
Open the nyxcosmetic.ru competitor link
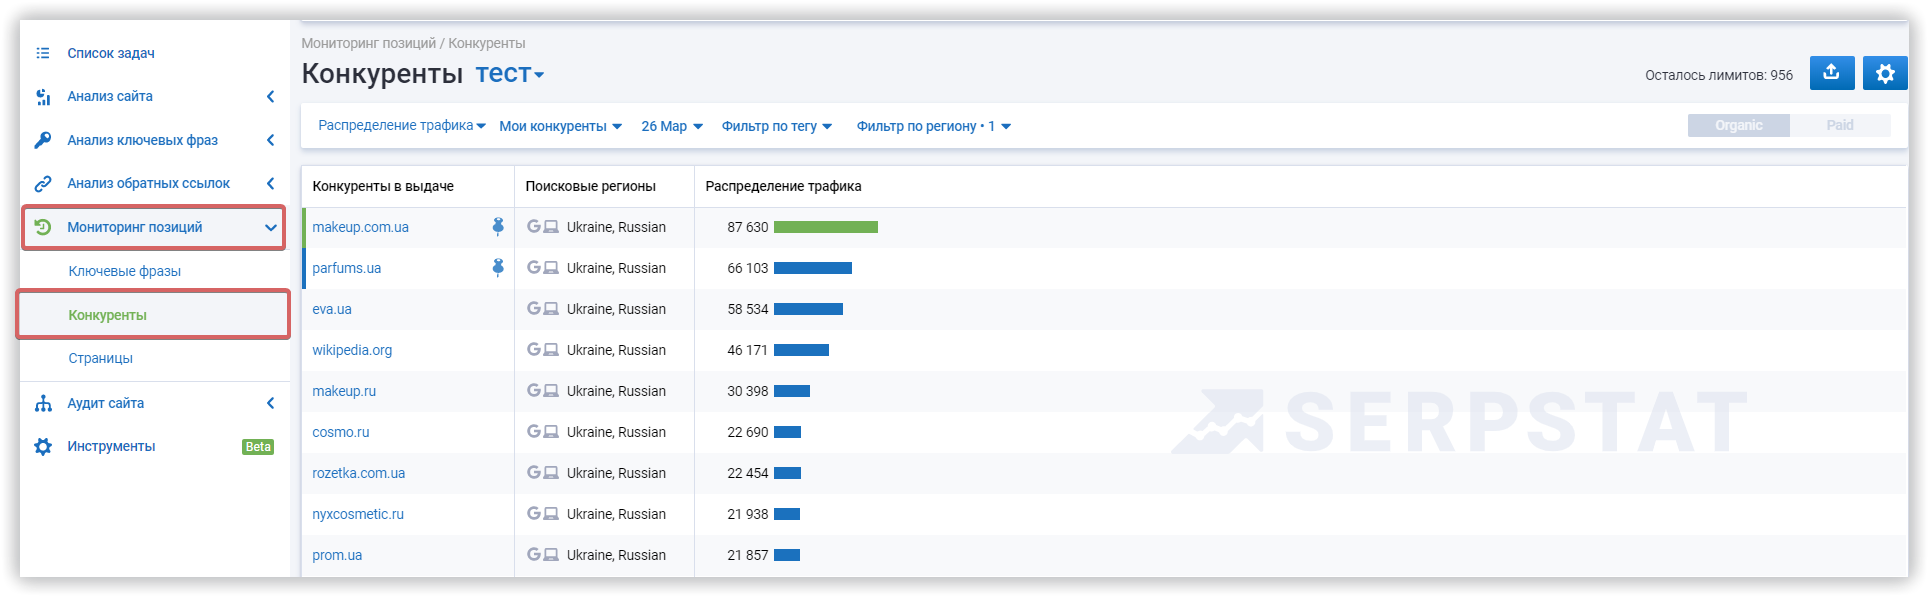pyautogui.click(x=358, y=514)
